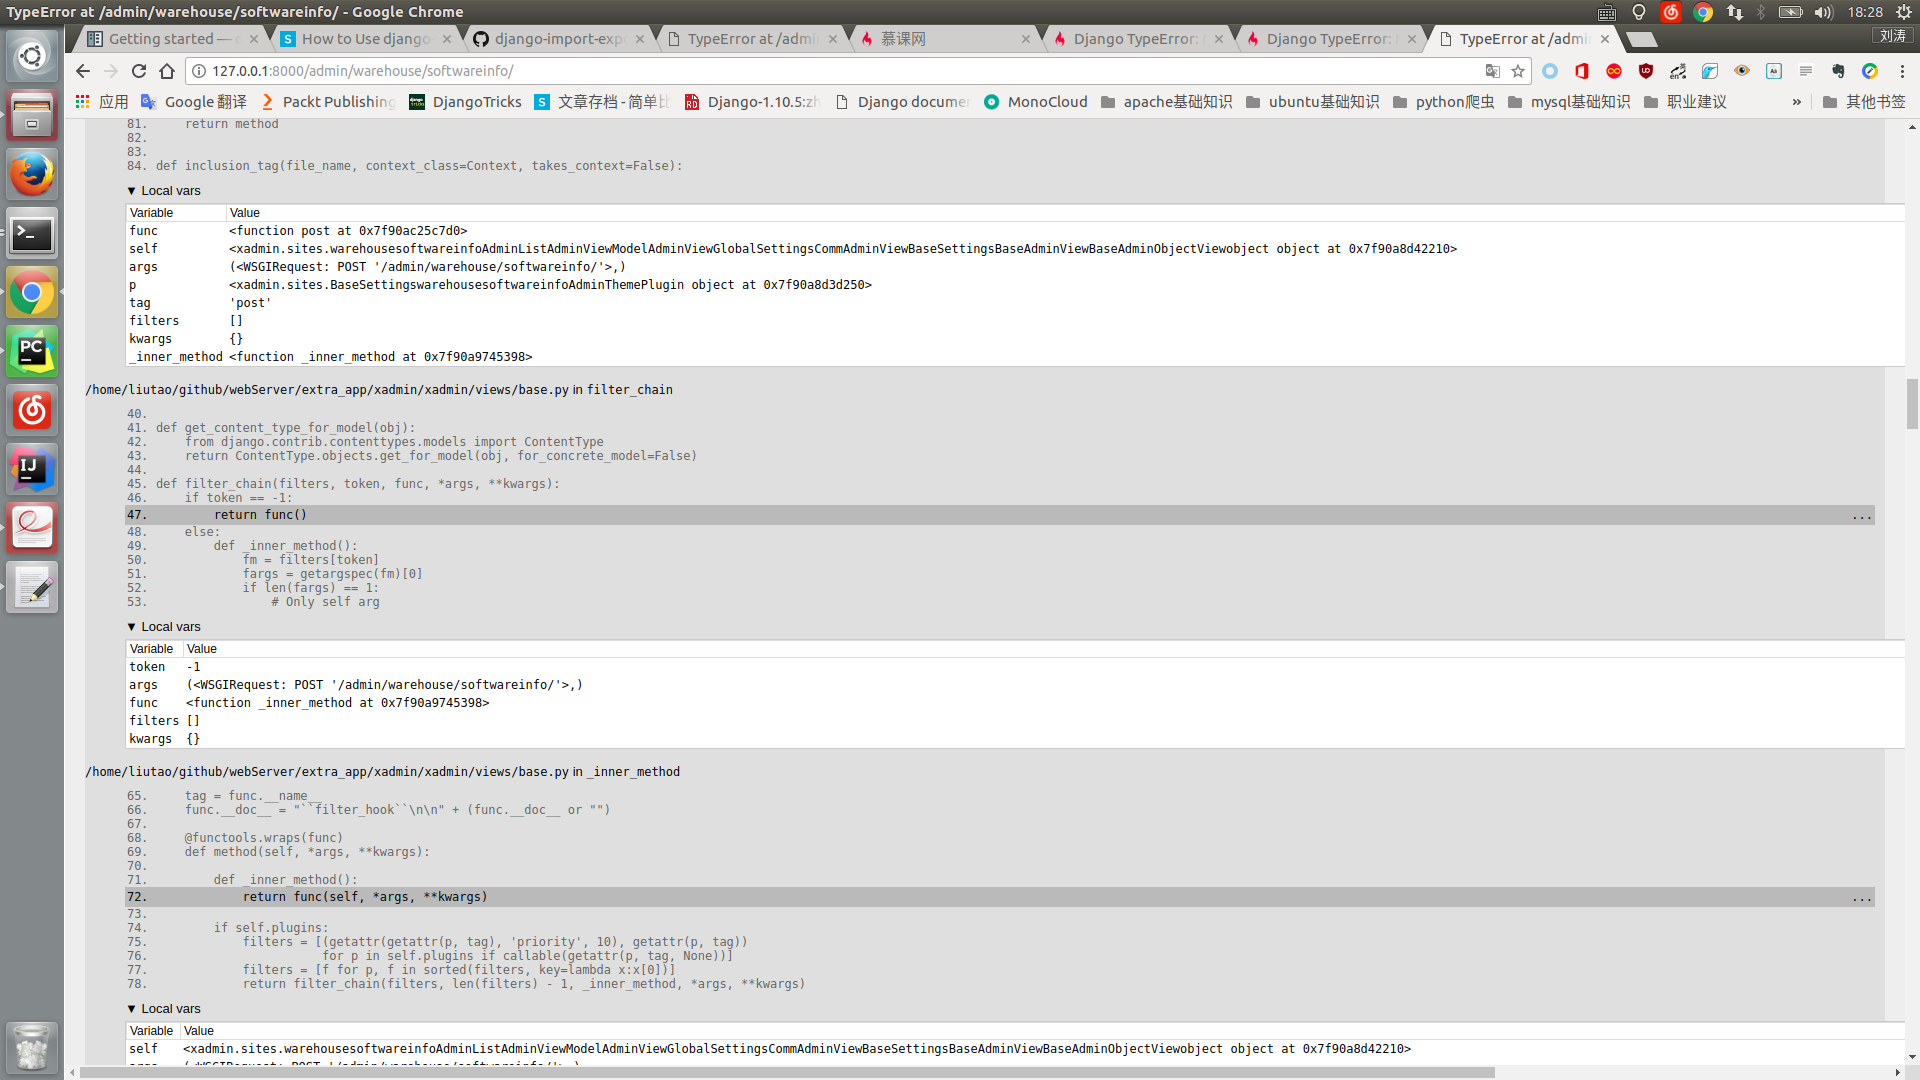Viewport: 1920px width, 1080px height.
Task: Open the Evernote Web Clipper extension
Action: point(1838,71)
